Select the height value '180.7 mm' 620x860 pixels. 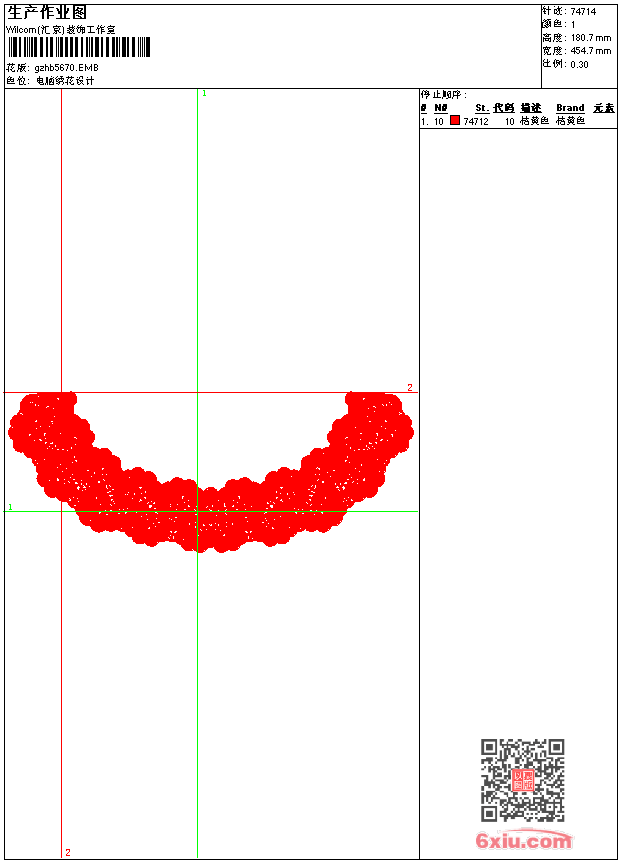coord(591,38)
